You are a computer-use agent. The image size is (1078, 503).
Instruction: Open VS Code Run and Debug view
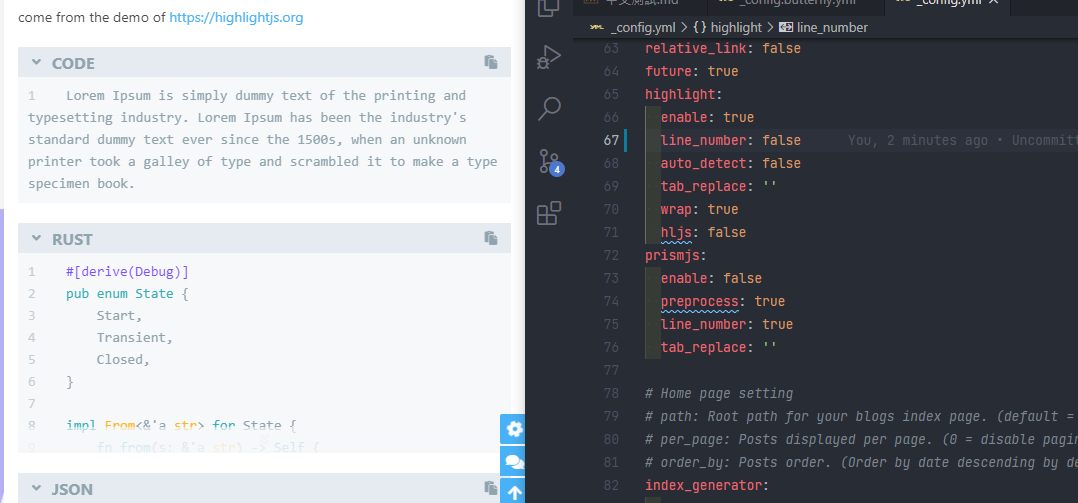549,57
